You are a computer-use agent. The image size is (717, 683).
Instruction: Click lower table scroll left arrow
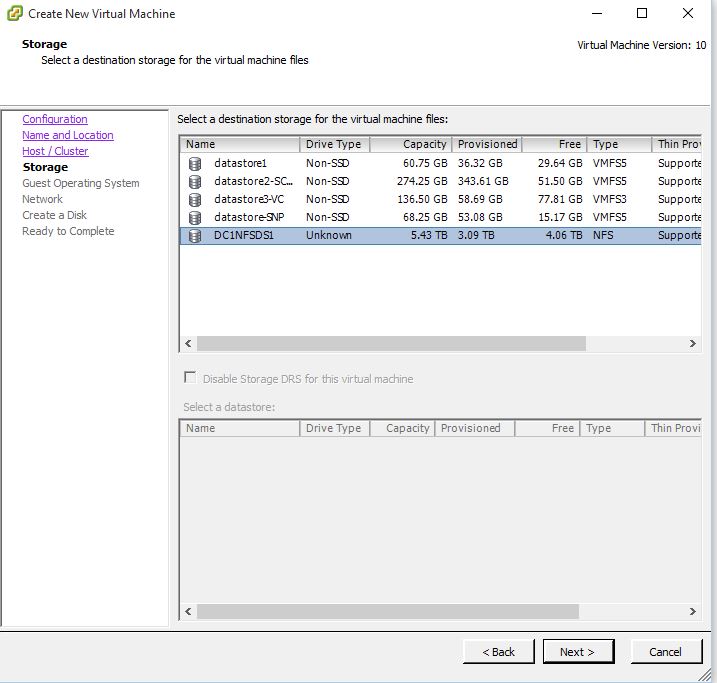(x=188, y=611)
